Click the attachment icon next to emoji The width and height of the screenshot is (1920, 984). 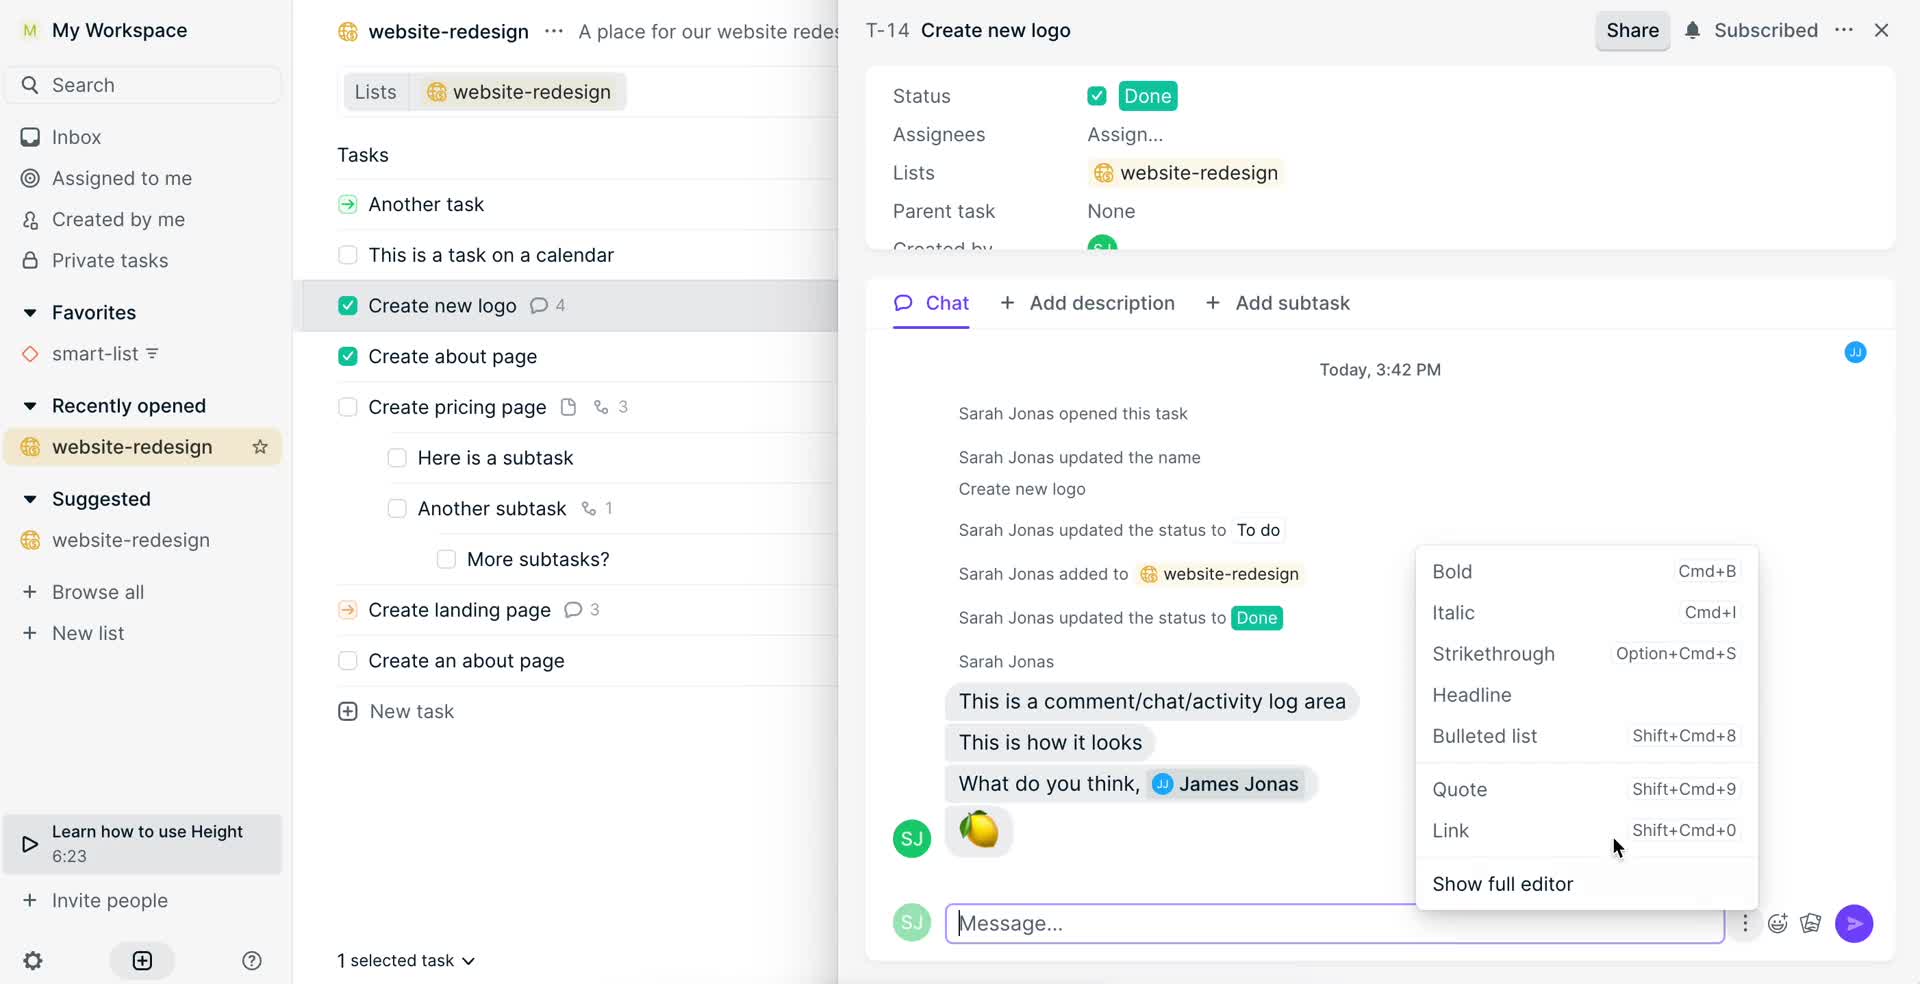tap(1811, 923)
